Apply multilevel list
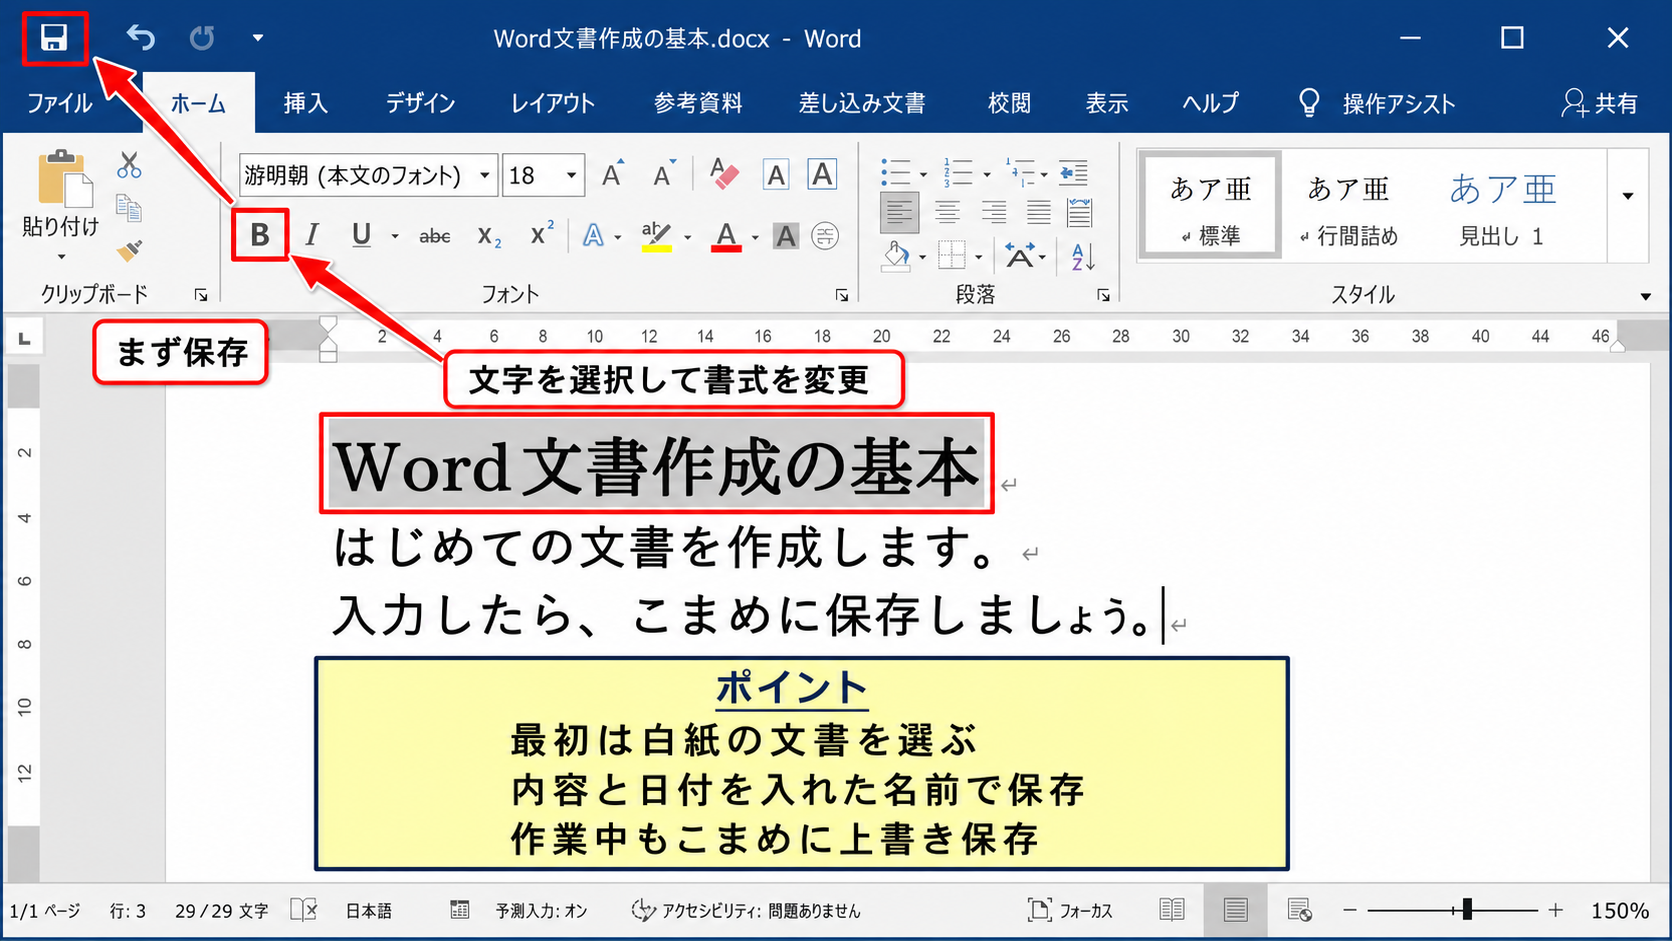 [x=1021, y=173]
